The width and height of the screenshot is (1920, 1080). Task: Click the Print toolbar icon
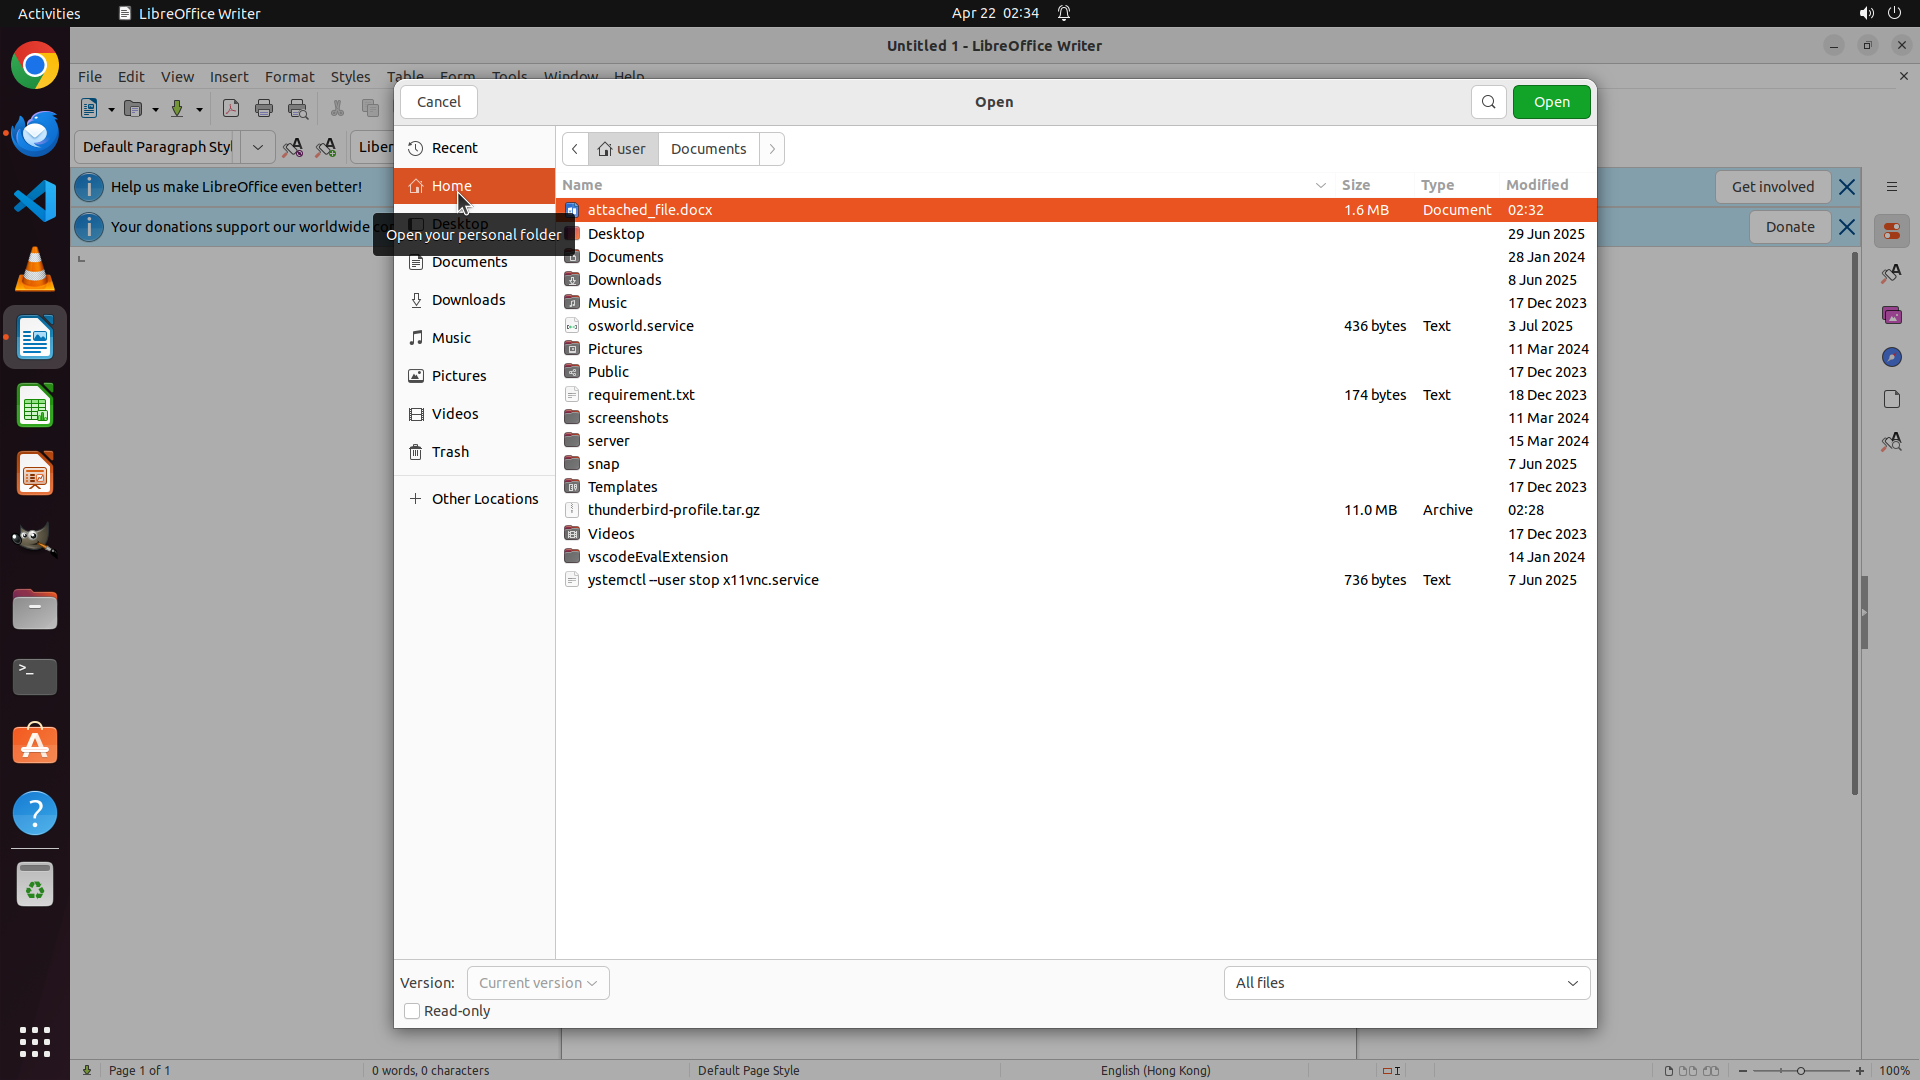[264, 109]
